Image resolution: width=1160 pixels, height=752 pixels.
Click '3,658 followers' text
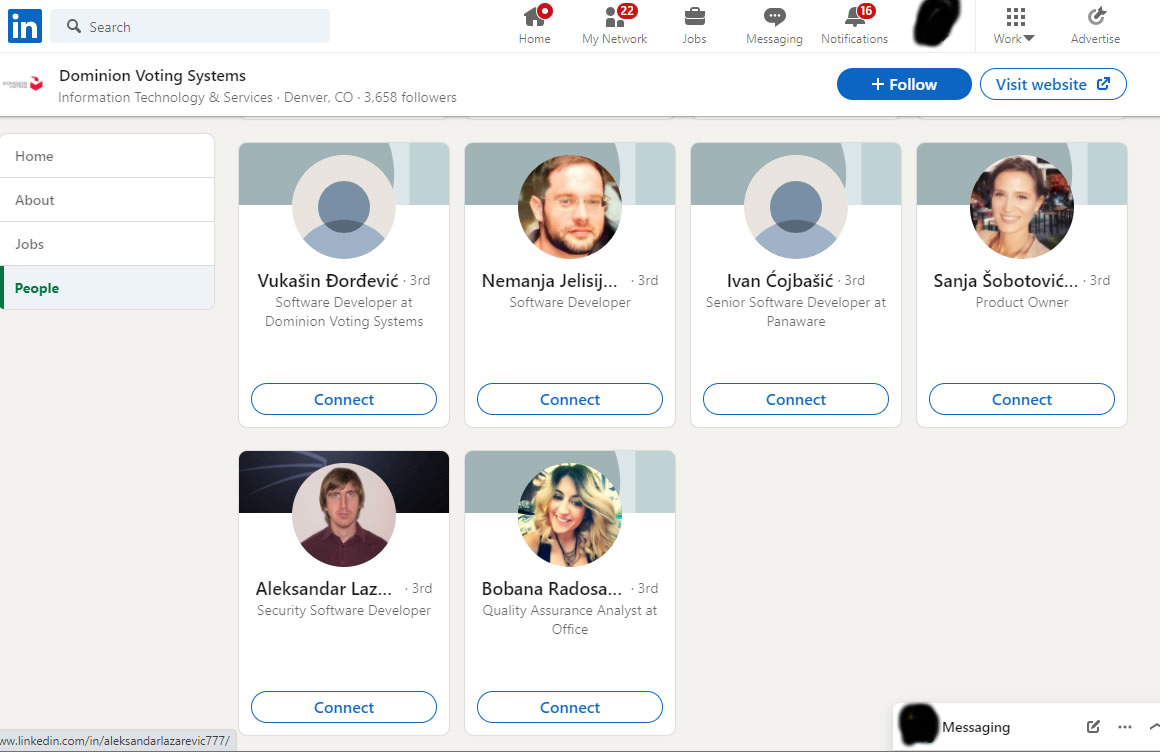click(x=410, y=97)
